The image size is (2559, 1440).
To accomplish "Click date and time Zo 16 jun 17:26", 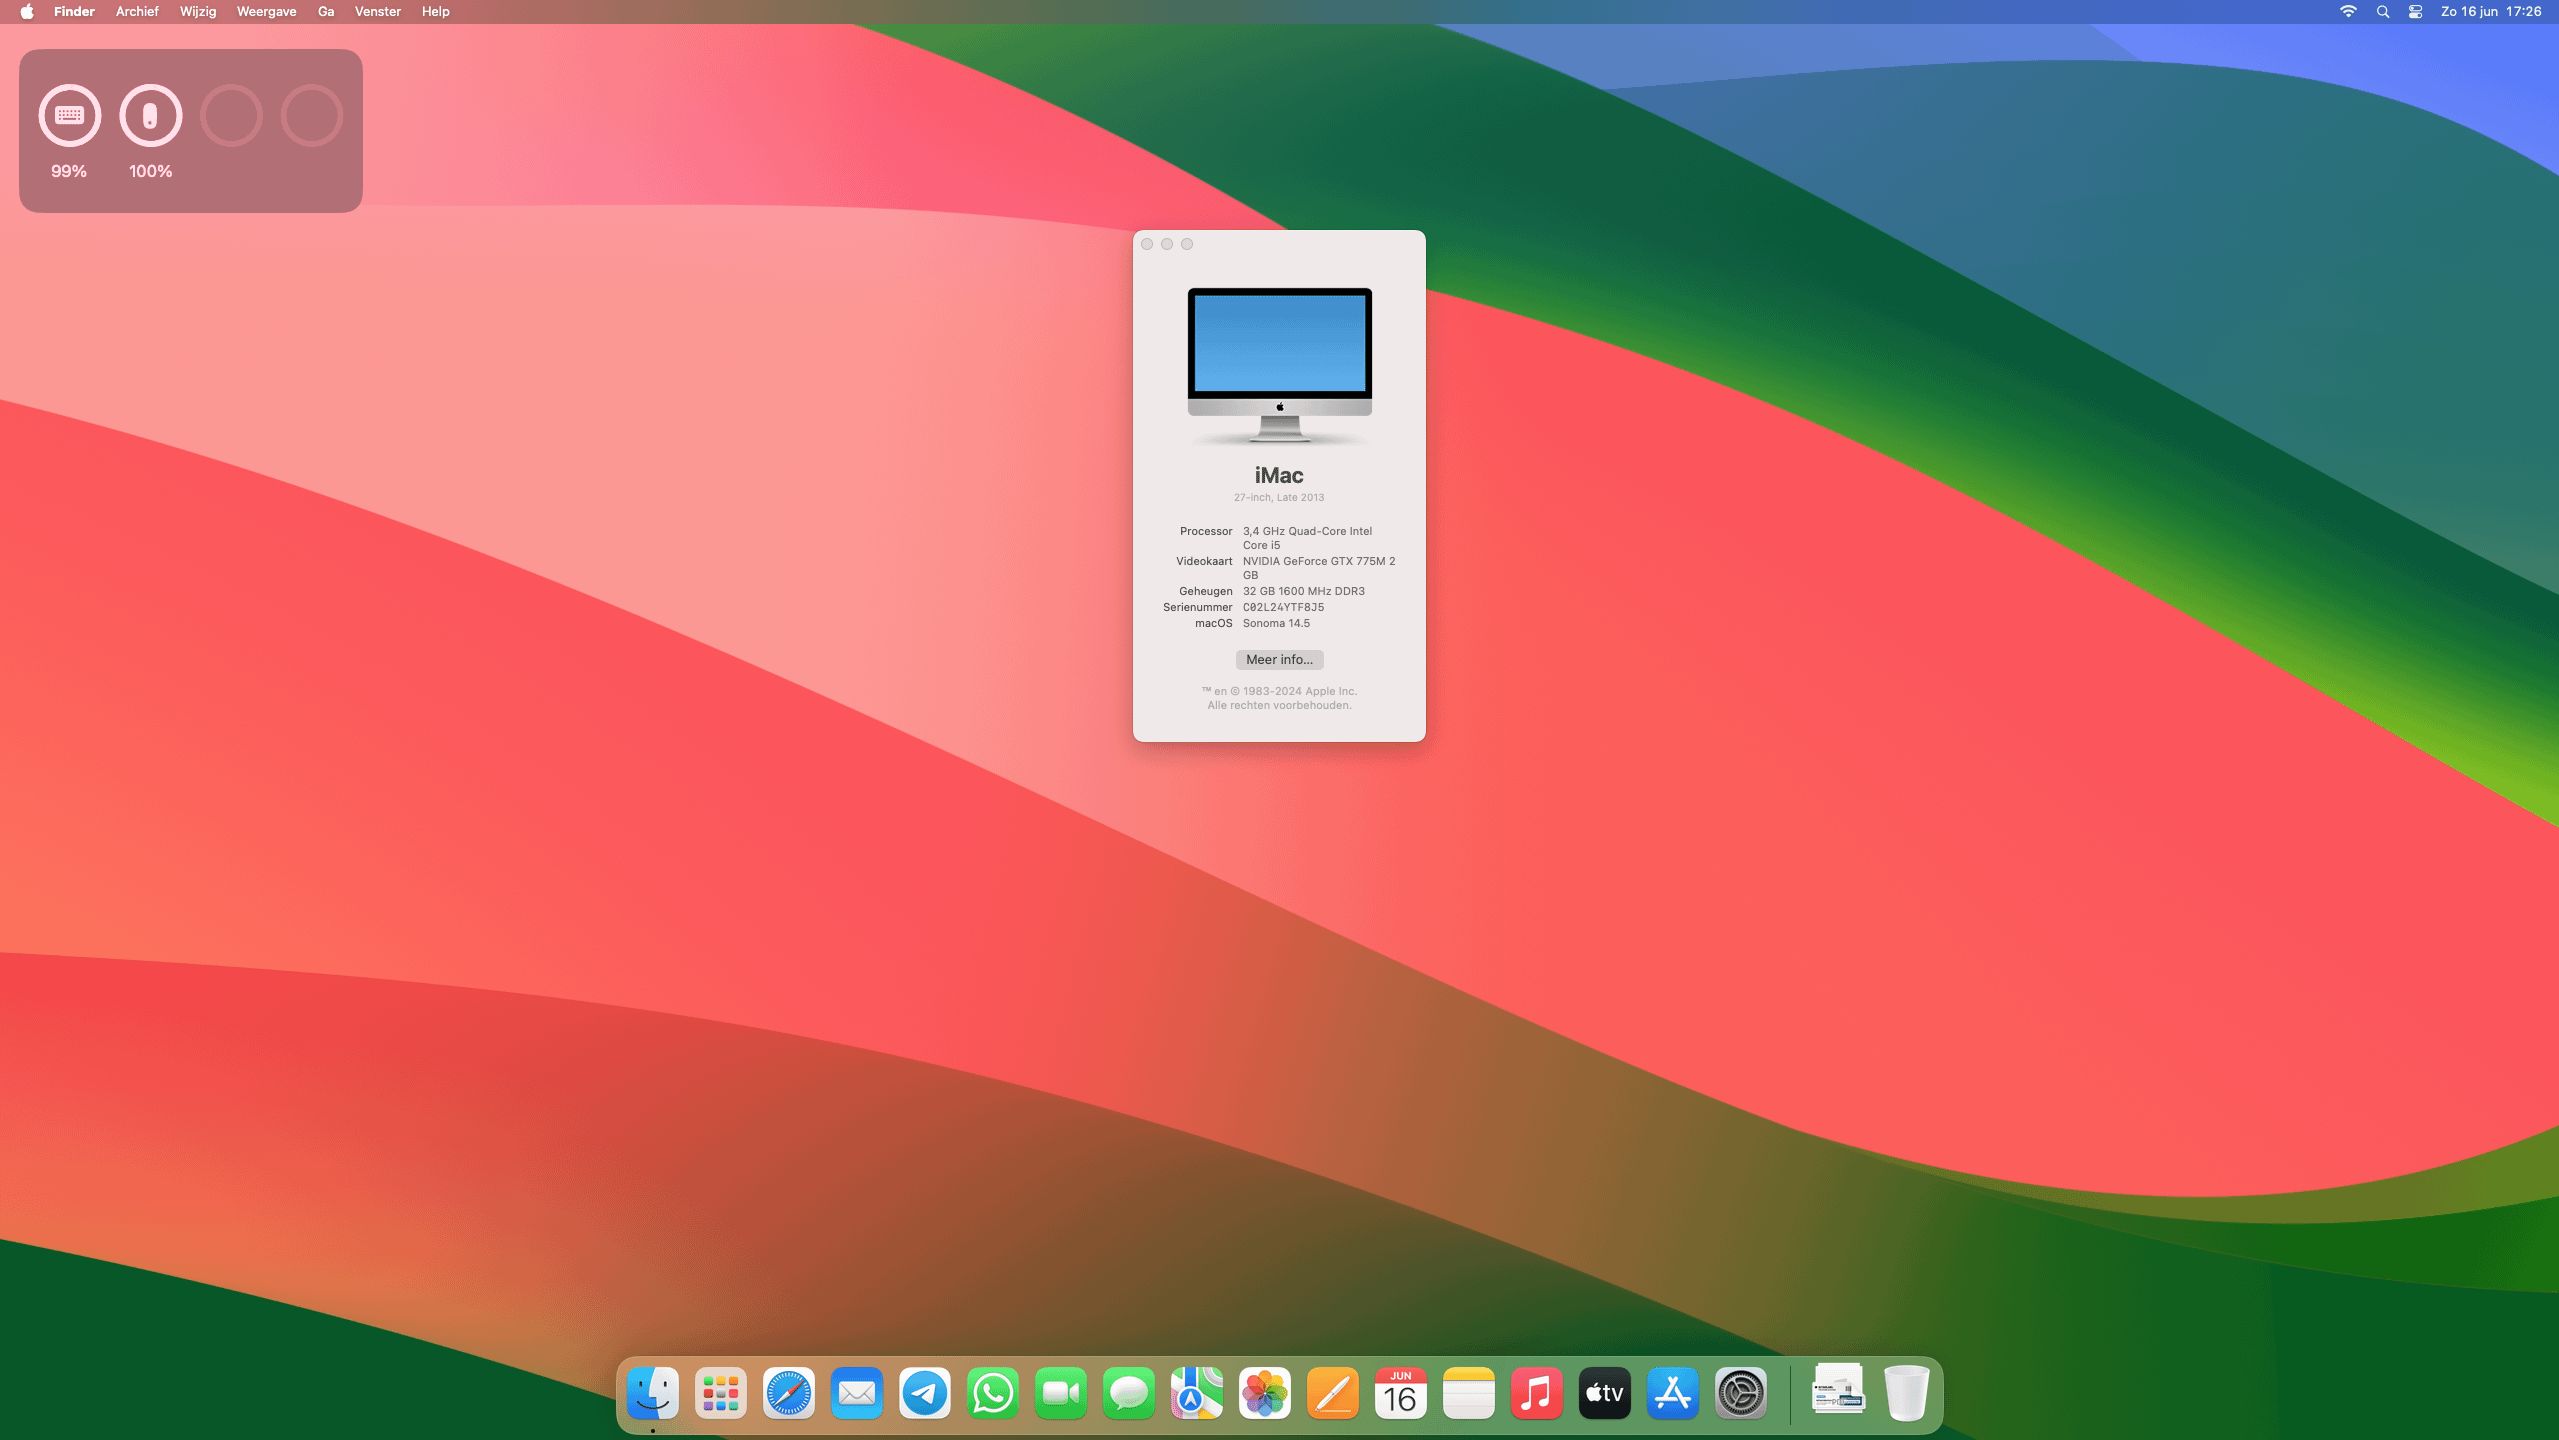I will coord(2491,12).
